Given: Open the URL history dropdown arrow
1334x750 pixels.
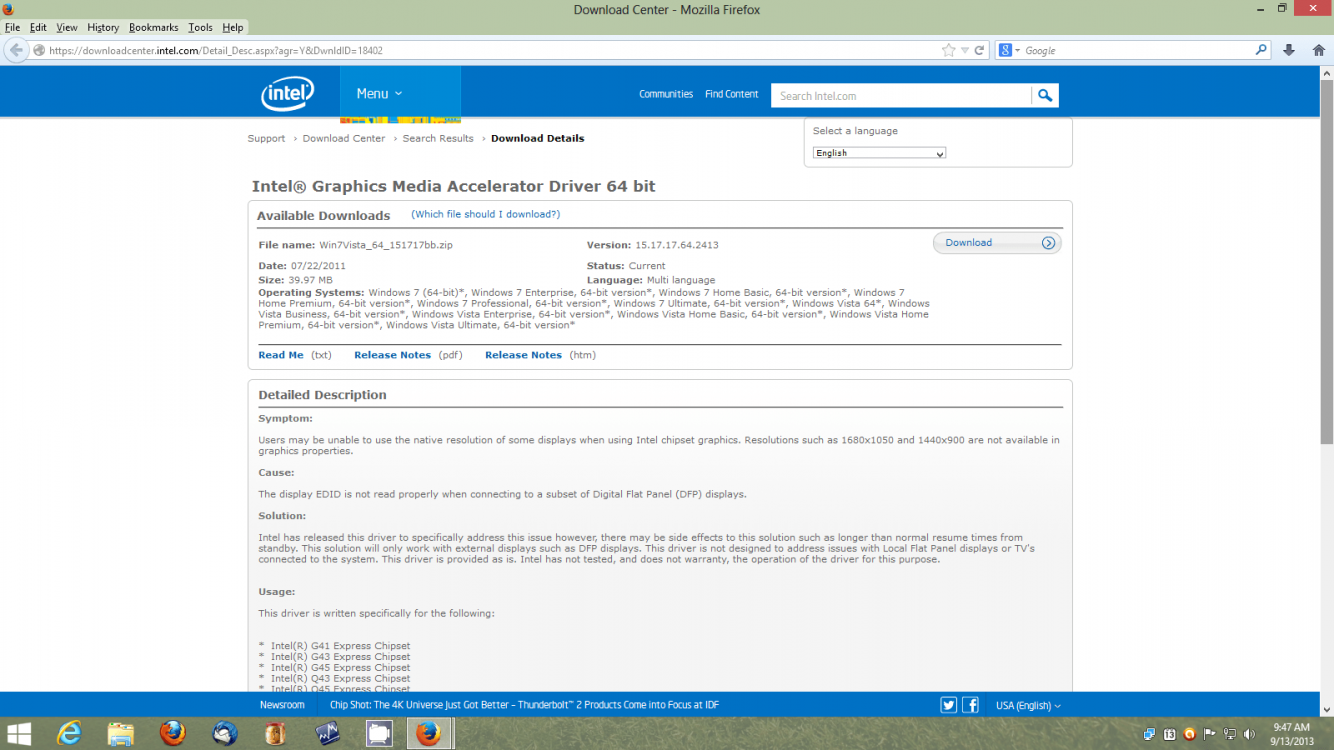Looking at the screenshot, I should click(965, 50).
